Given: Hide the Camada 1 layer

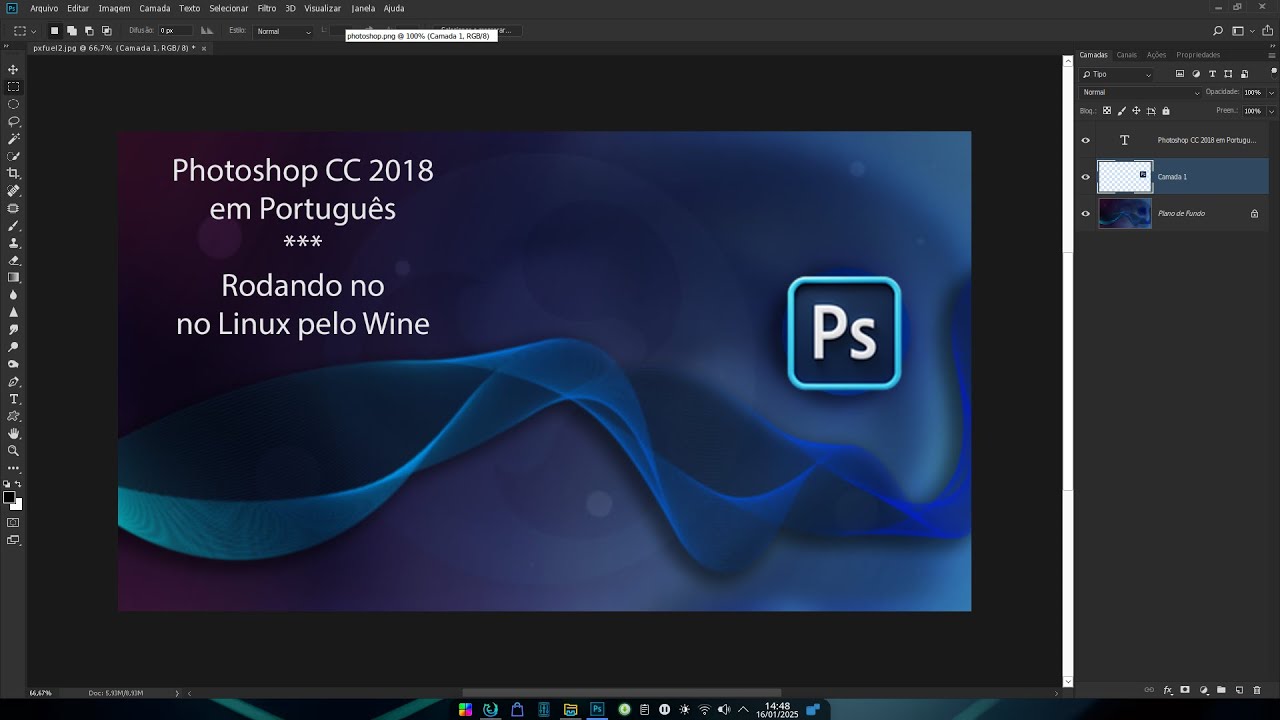Looking at the screenshot, I should [x=1086, y=177].
